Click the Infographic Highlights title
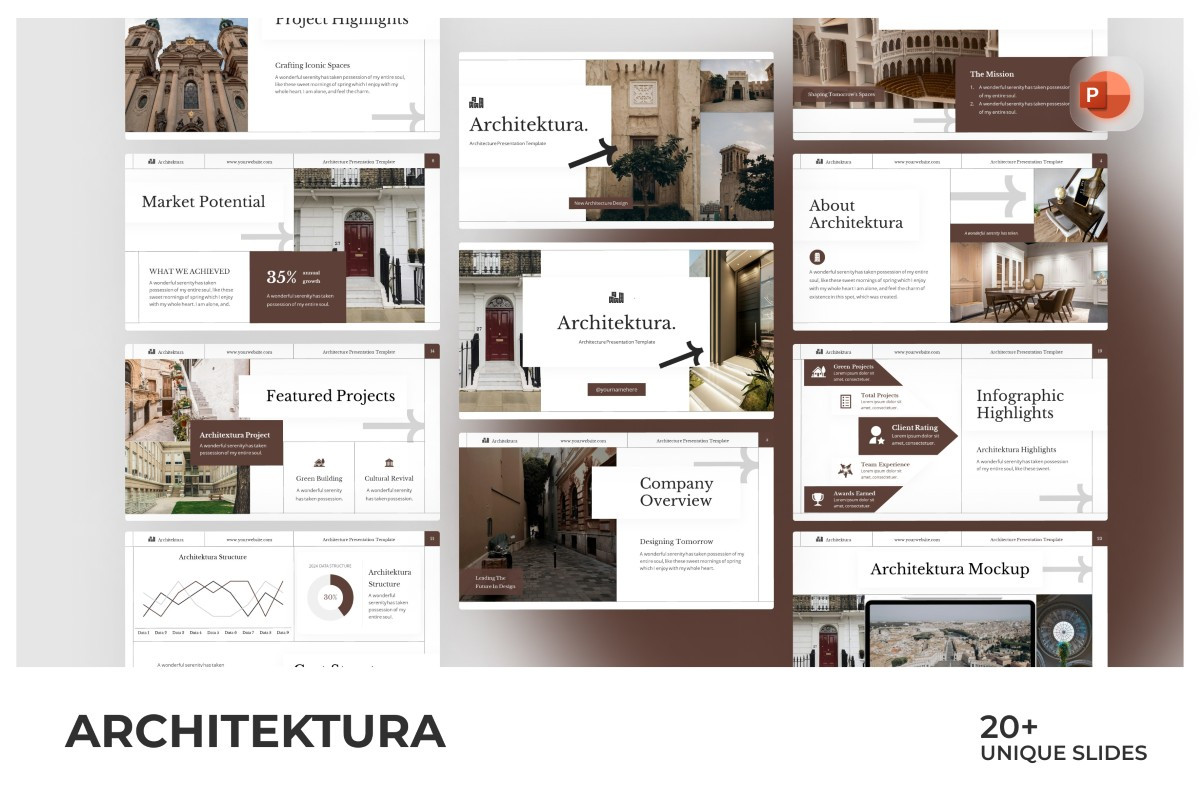The width and height of the screenshot is (1200, 800). click(x=1020, y=404)
